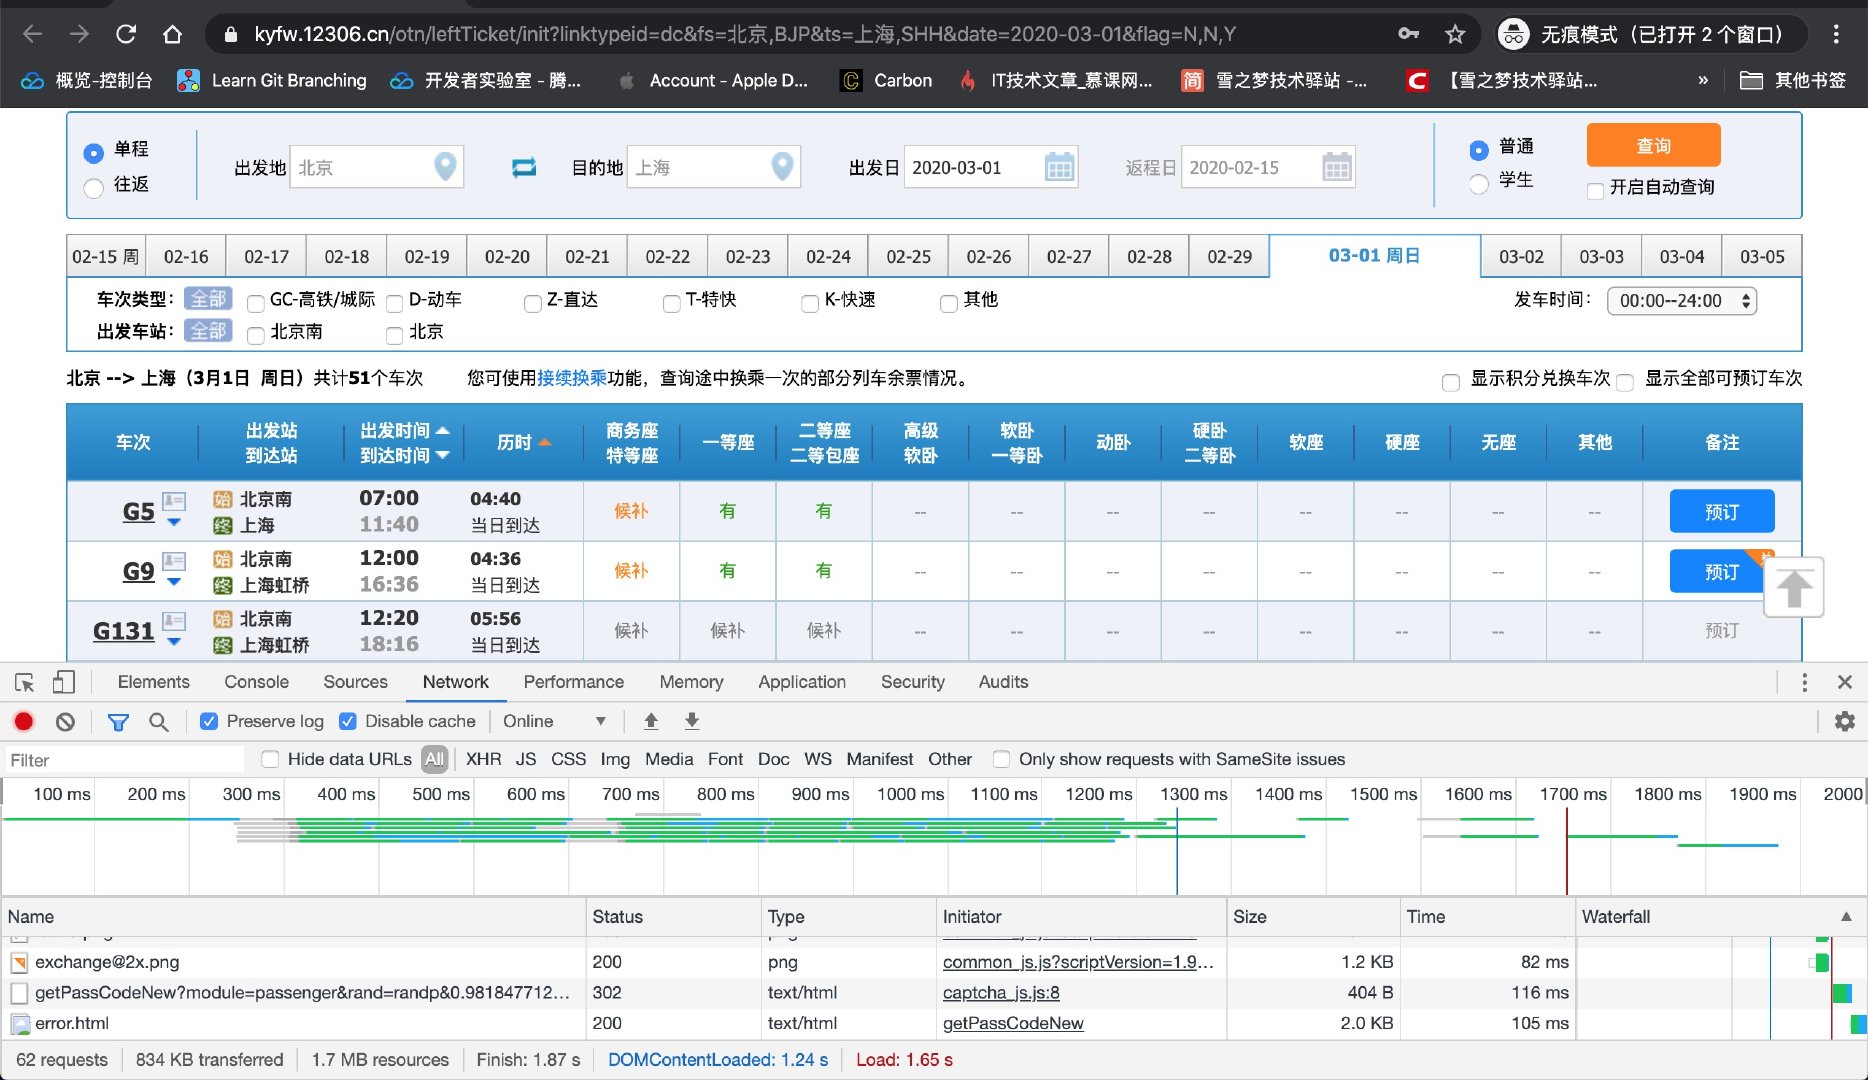This screenshot has width=1868, height=1080.
Task: Open the 发车时间 time range dropdown
Action: point(1681,300)
